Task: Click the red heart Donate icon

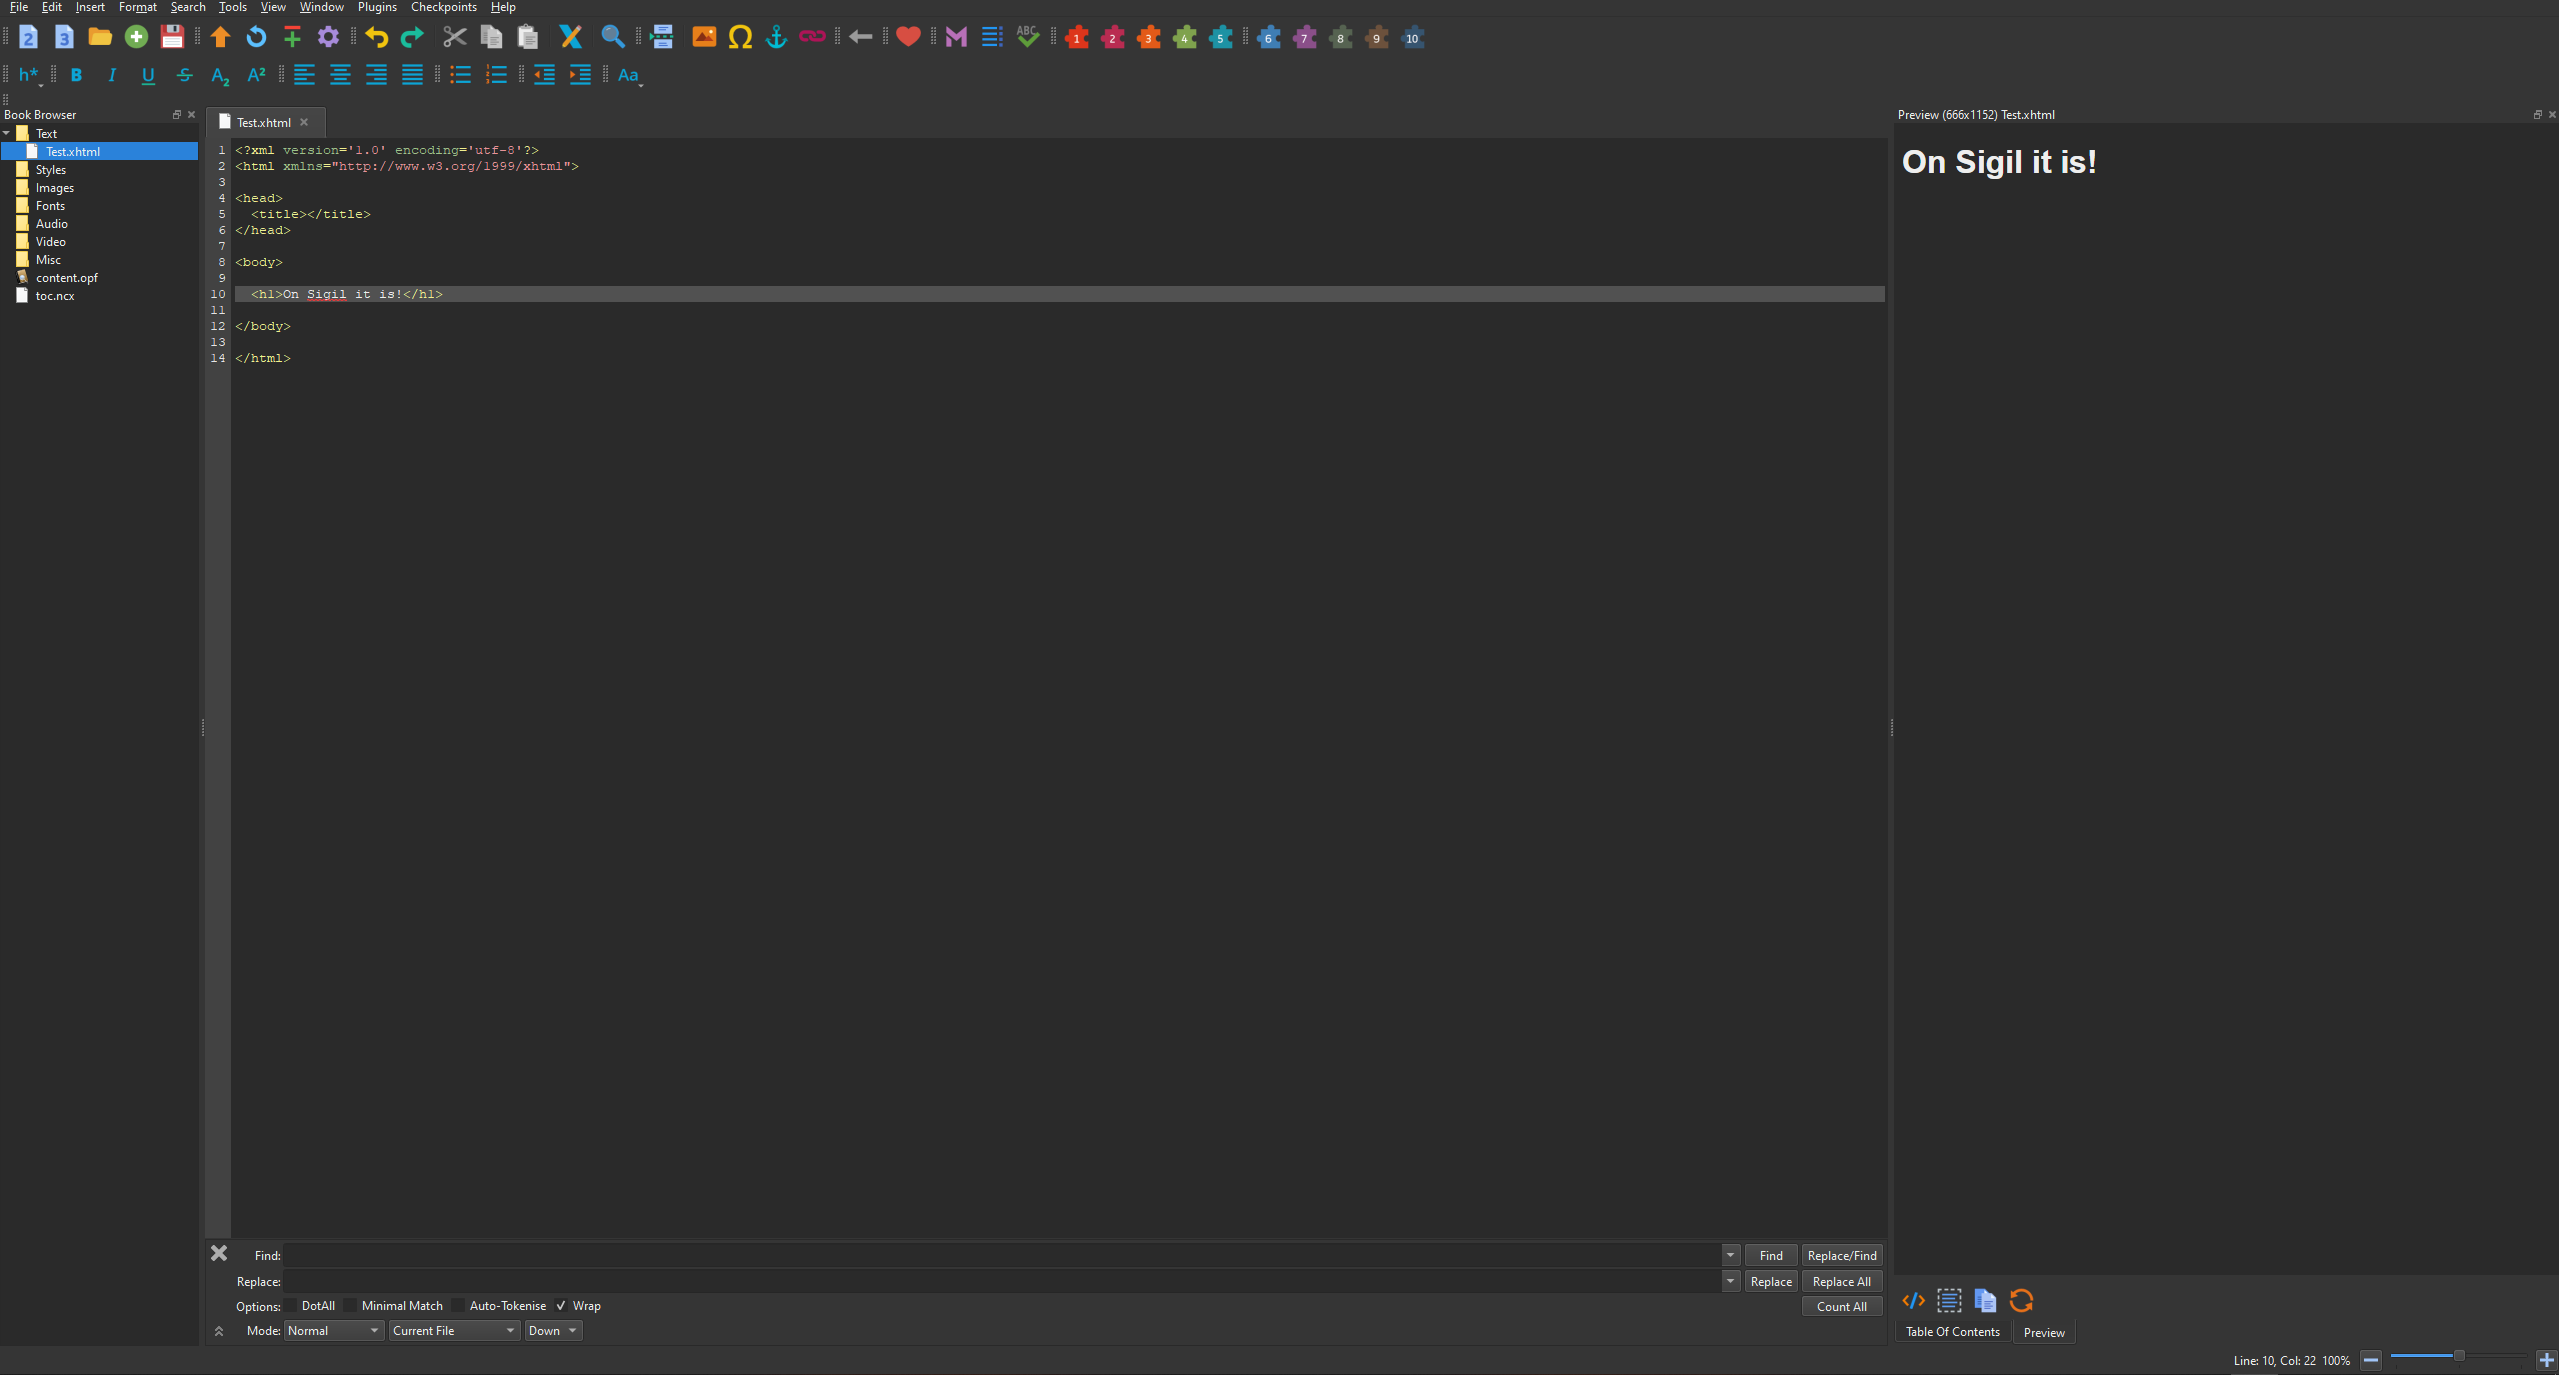Action: [908, 38]
